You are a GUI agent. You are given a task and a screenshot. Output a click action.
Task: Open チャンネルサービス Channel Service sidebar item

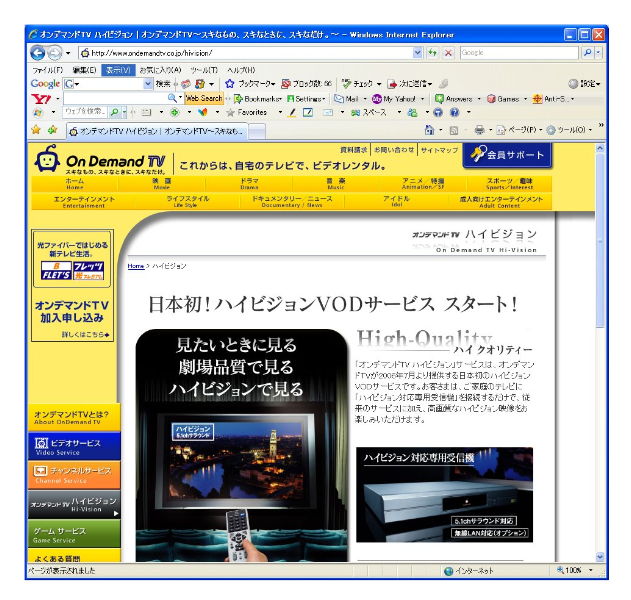click(74, 475)
